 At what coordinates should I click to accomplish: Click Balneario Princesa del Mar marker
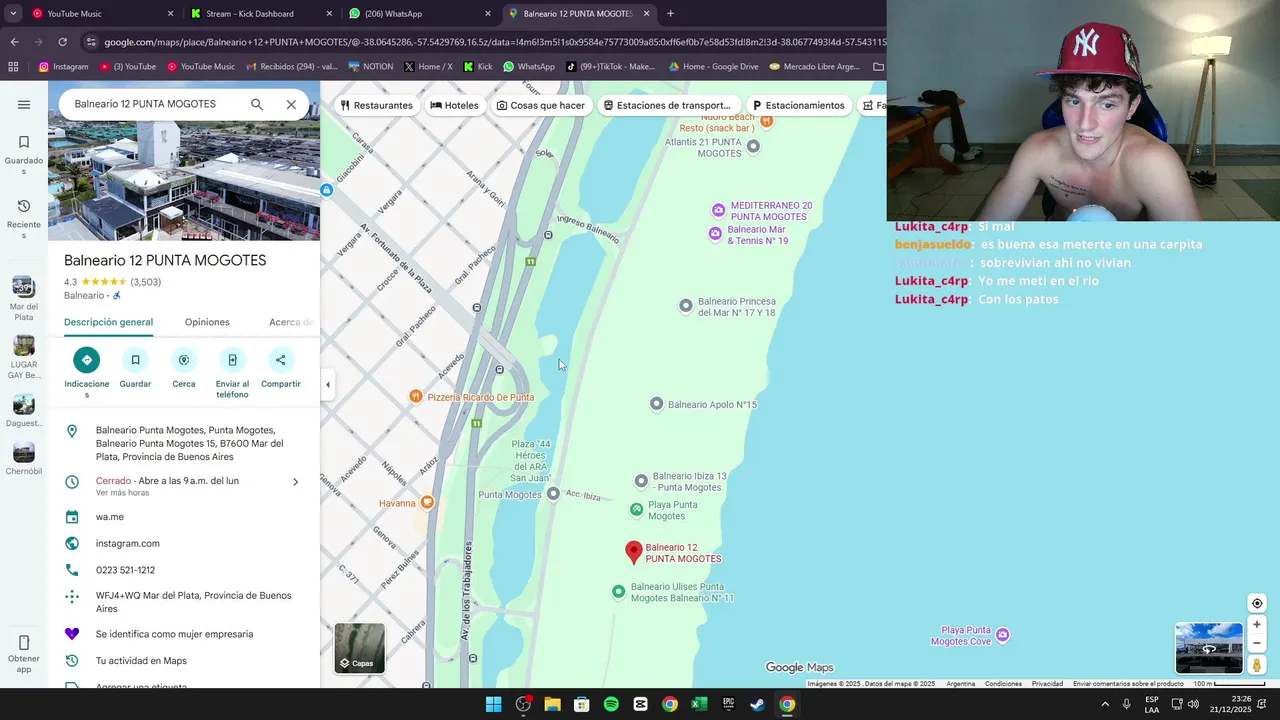pos(685,306)
